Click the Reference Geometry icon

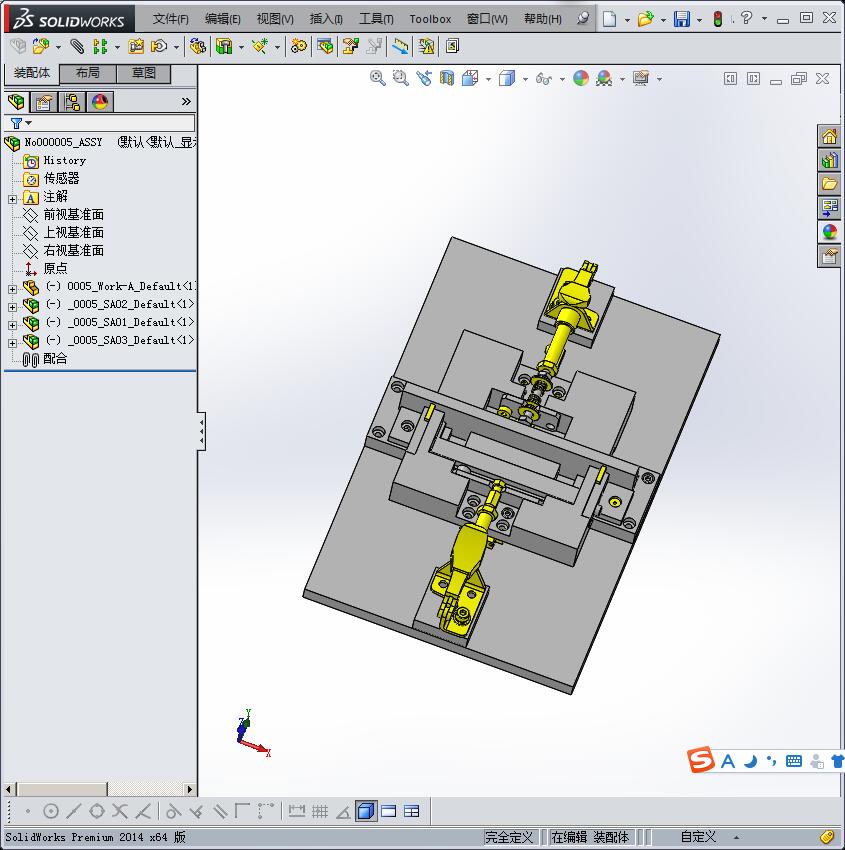[260, 47]
